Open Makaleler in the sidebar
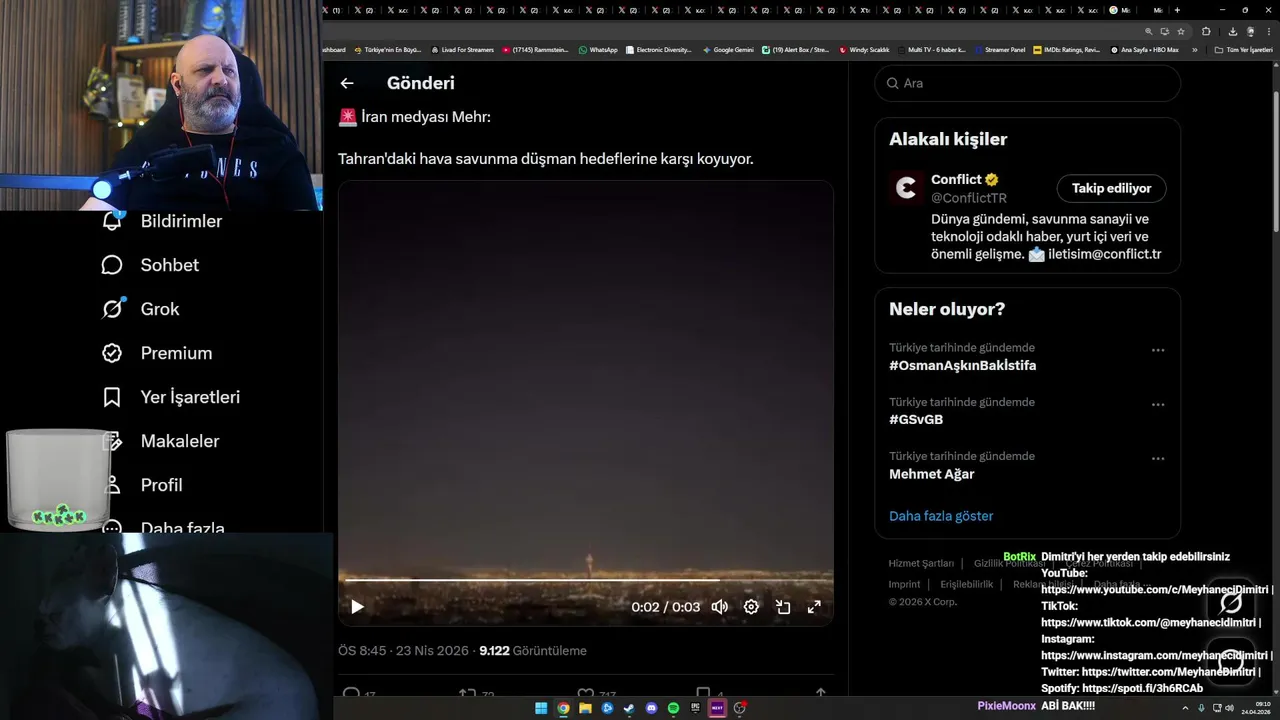Screen dimensions: 1280x720 [160, 441]
